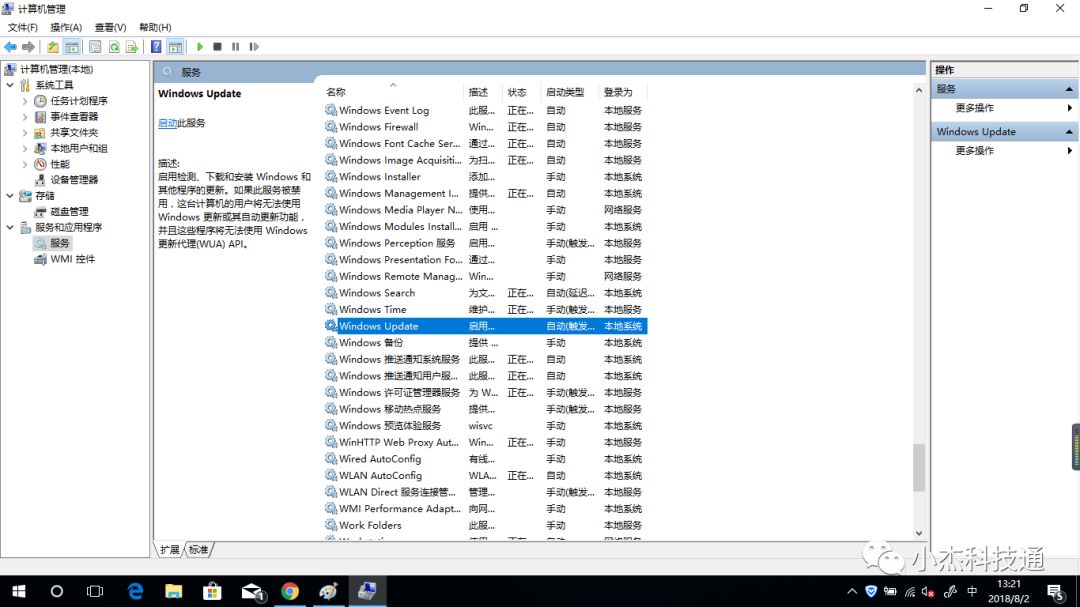This screenshot has height=607, width=1080.
Task: Sort services by the 登录为 column header
Action: coord(623,92)
